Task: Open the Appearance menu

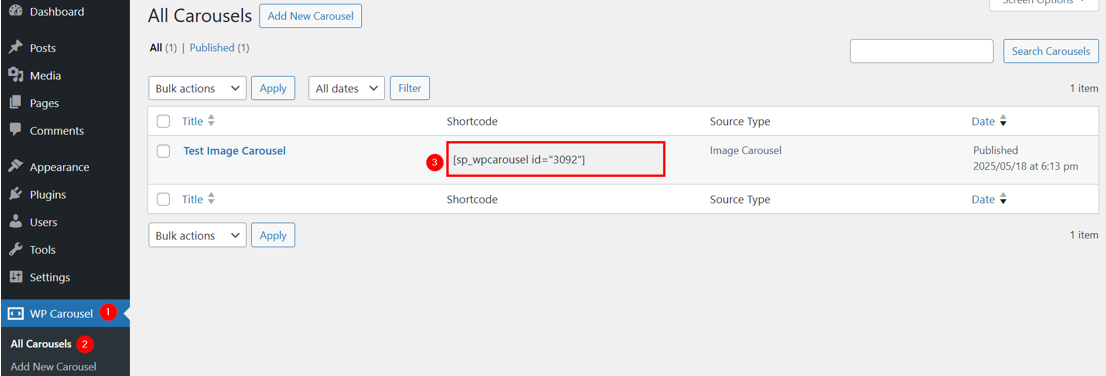Action: [x=65, y=167]
